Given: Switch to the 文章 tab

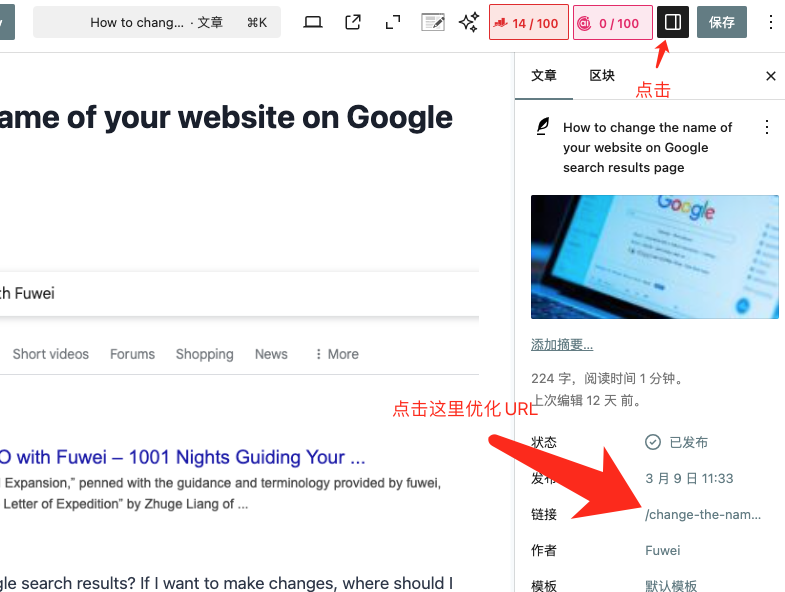Looking at the screenshot, I should click(544, 76).
